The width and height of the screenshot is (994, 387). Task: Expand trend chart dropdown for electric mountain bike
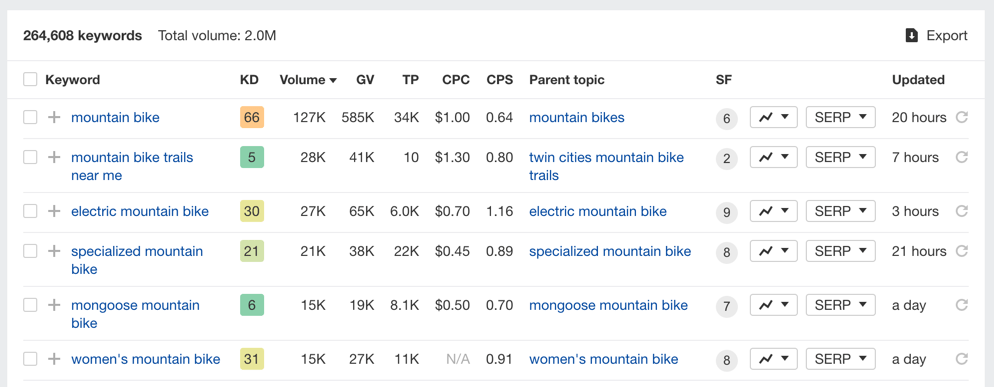click(773, 211)
